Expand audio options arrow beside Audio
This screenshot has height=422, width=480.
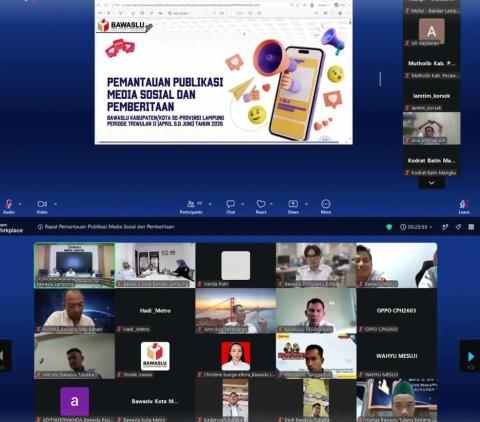click(x=20, y=204)
